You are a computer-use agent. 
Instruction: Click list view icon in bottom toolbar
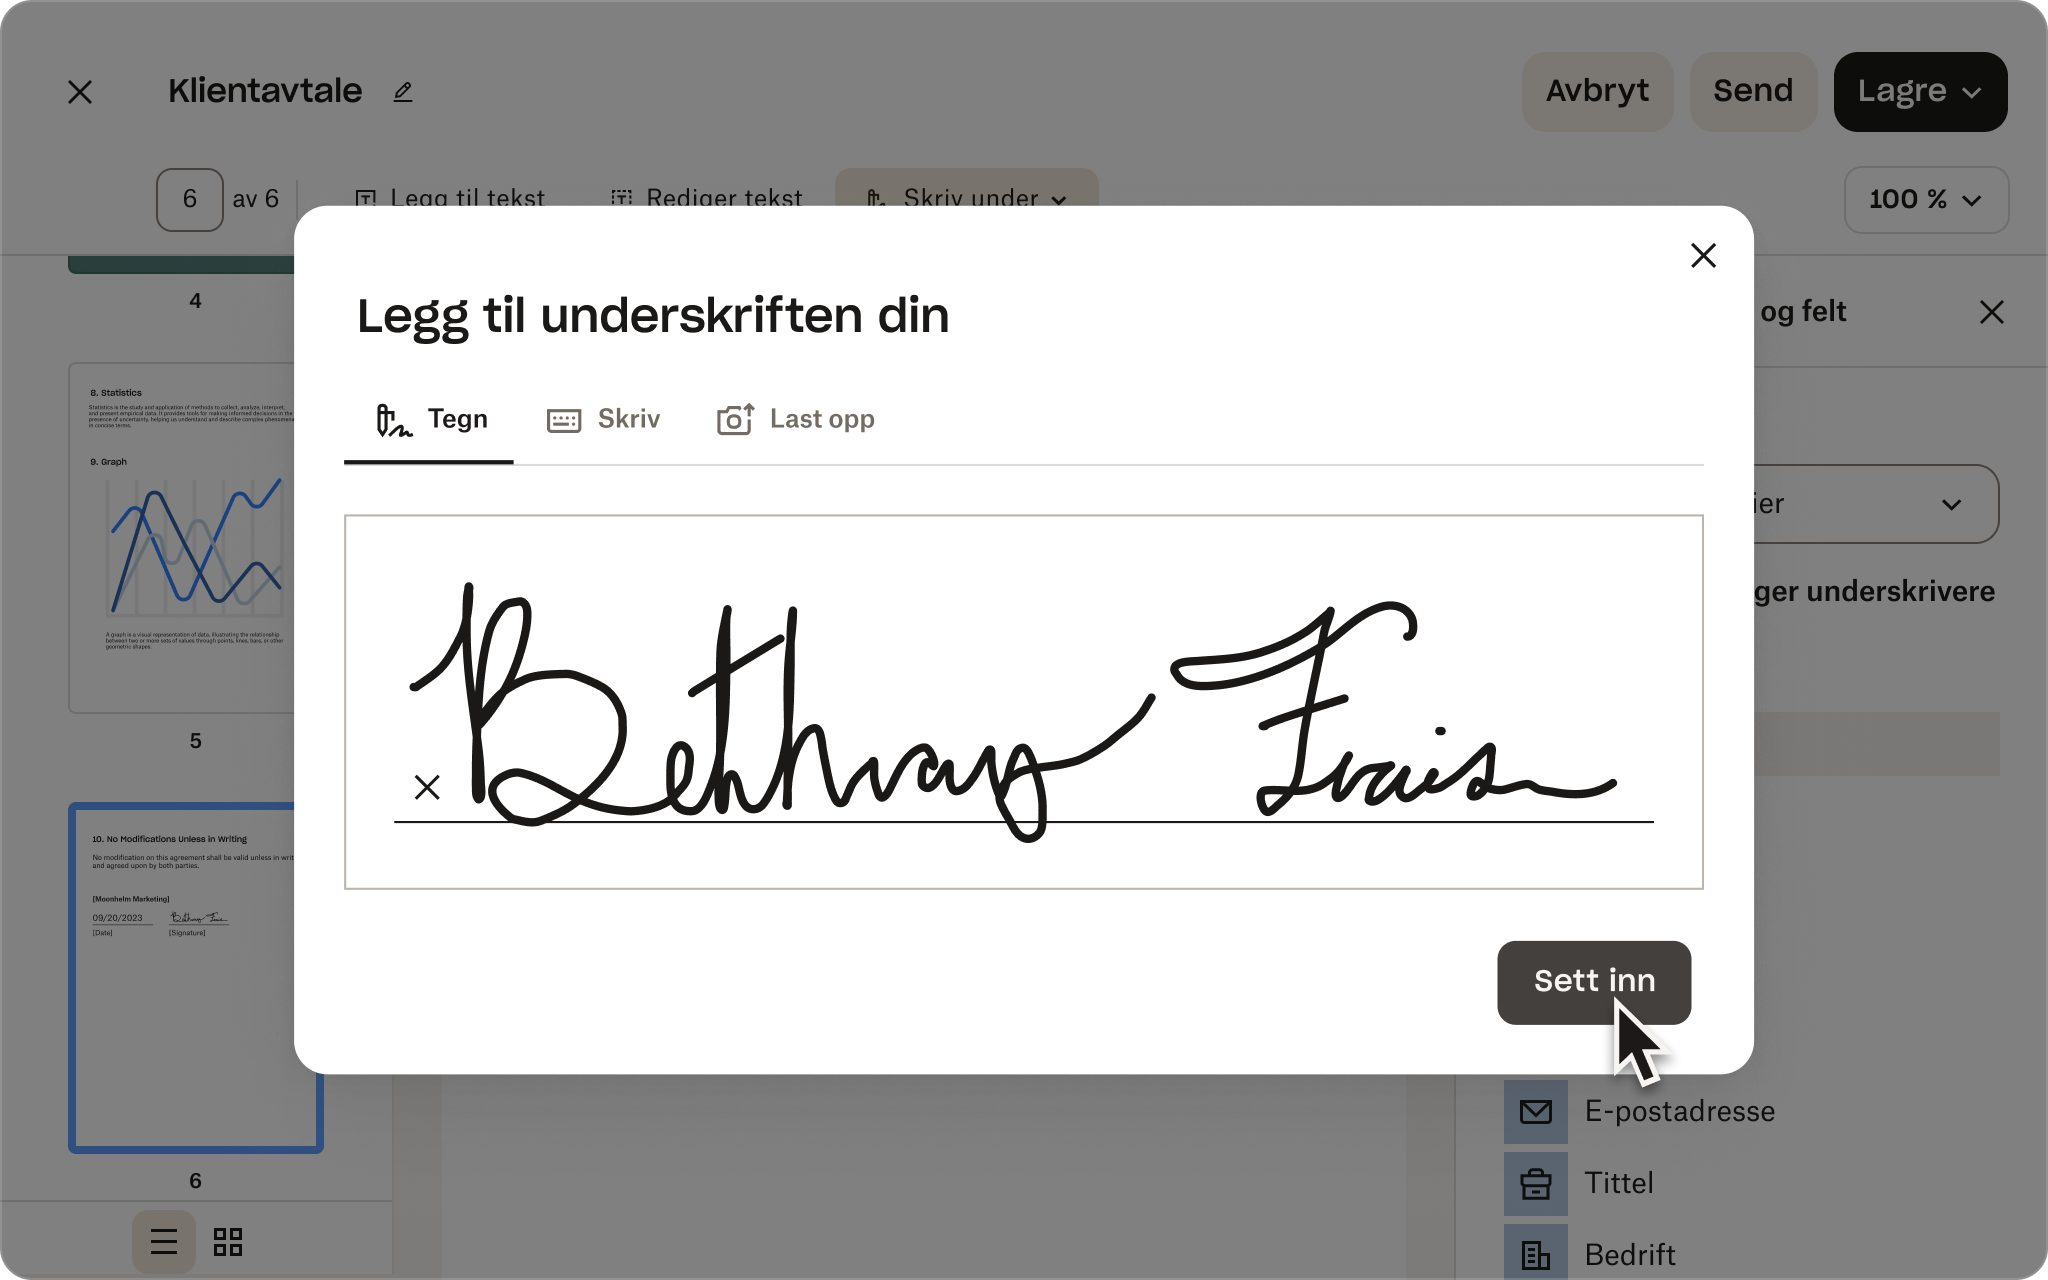(162, 1240)
